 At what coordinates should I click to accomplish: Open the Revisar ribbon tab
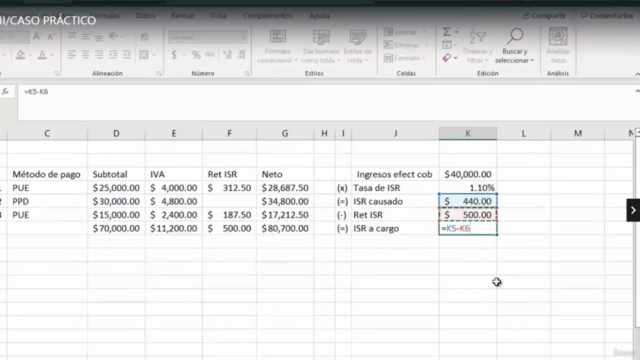tap(182, 16)
